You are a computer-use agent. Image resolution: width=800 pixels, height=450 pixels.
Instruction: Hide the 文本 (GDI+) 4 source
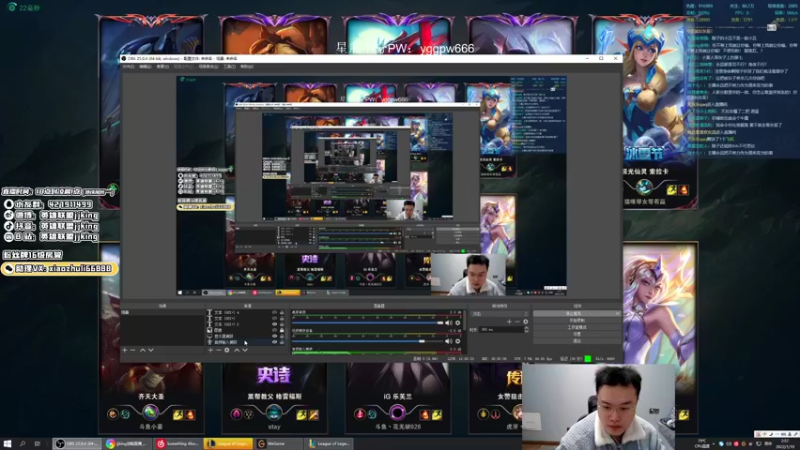(274, 312)
